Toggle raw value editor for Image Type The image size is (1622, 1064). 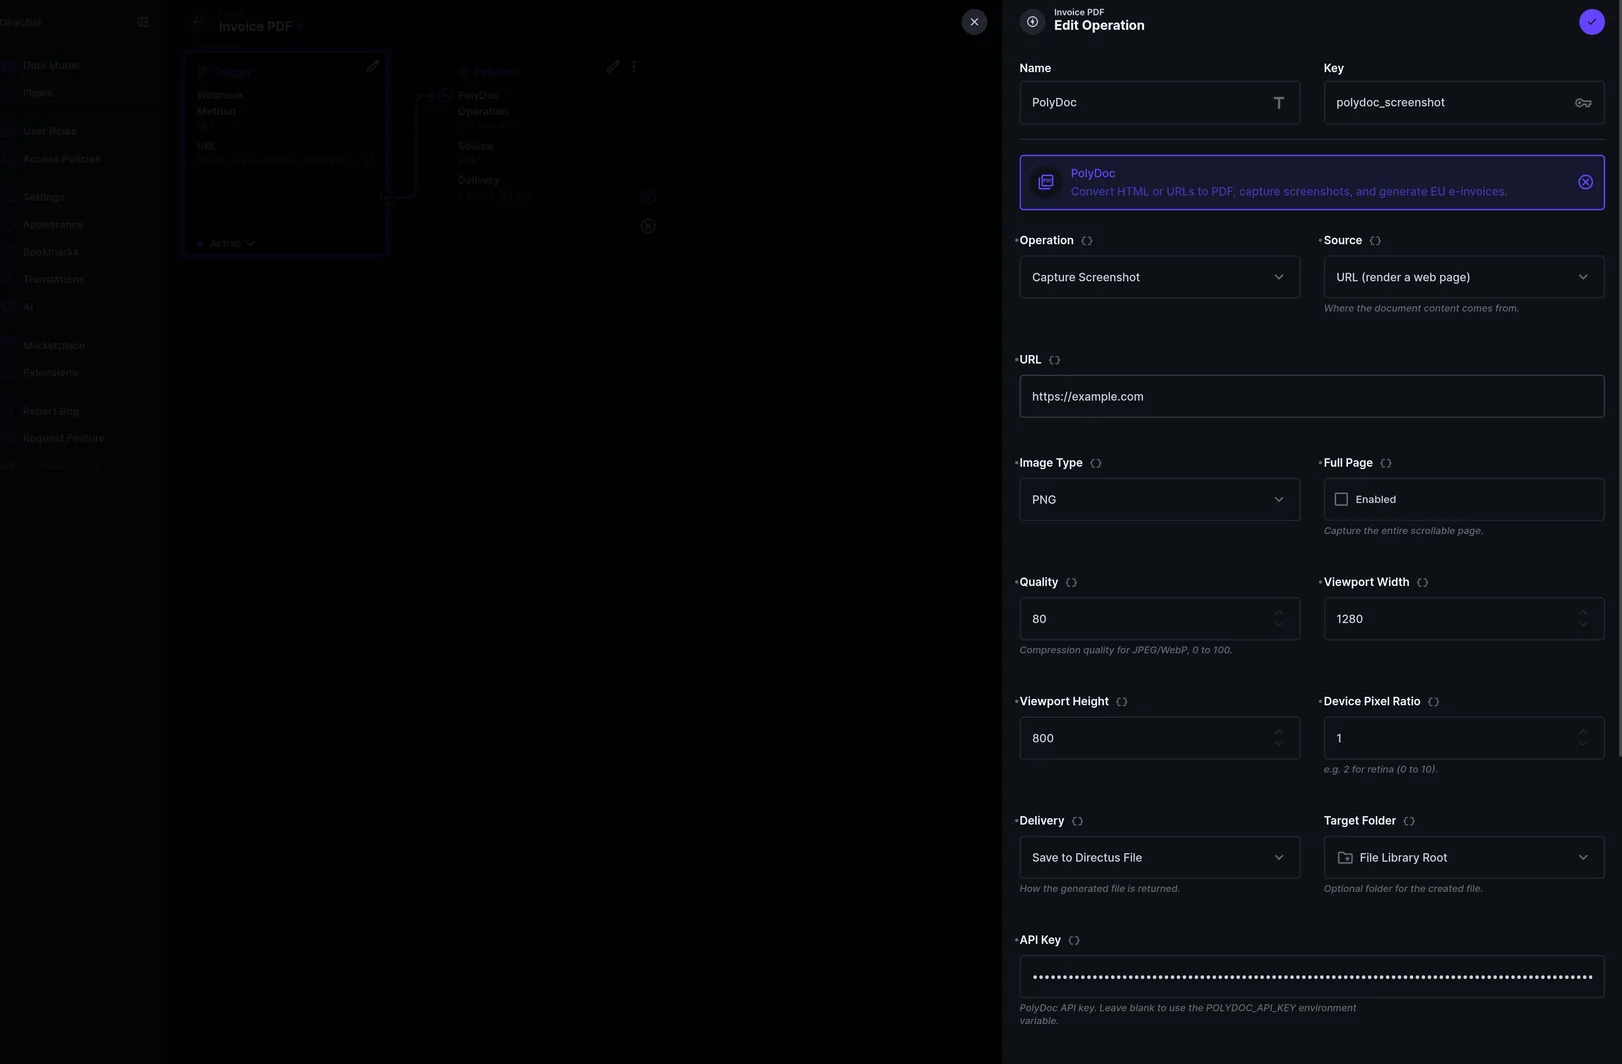(1096, 463)
